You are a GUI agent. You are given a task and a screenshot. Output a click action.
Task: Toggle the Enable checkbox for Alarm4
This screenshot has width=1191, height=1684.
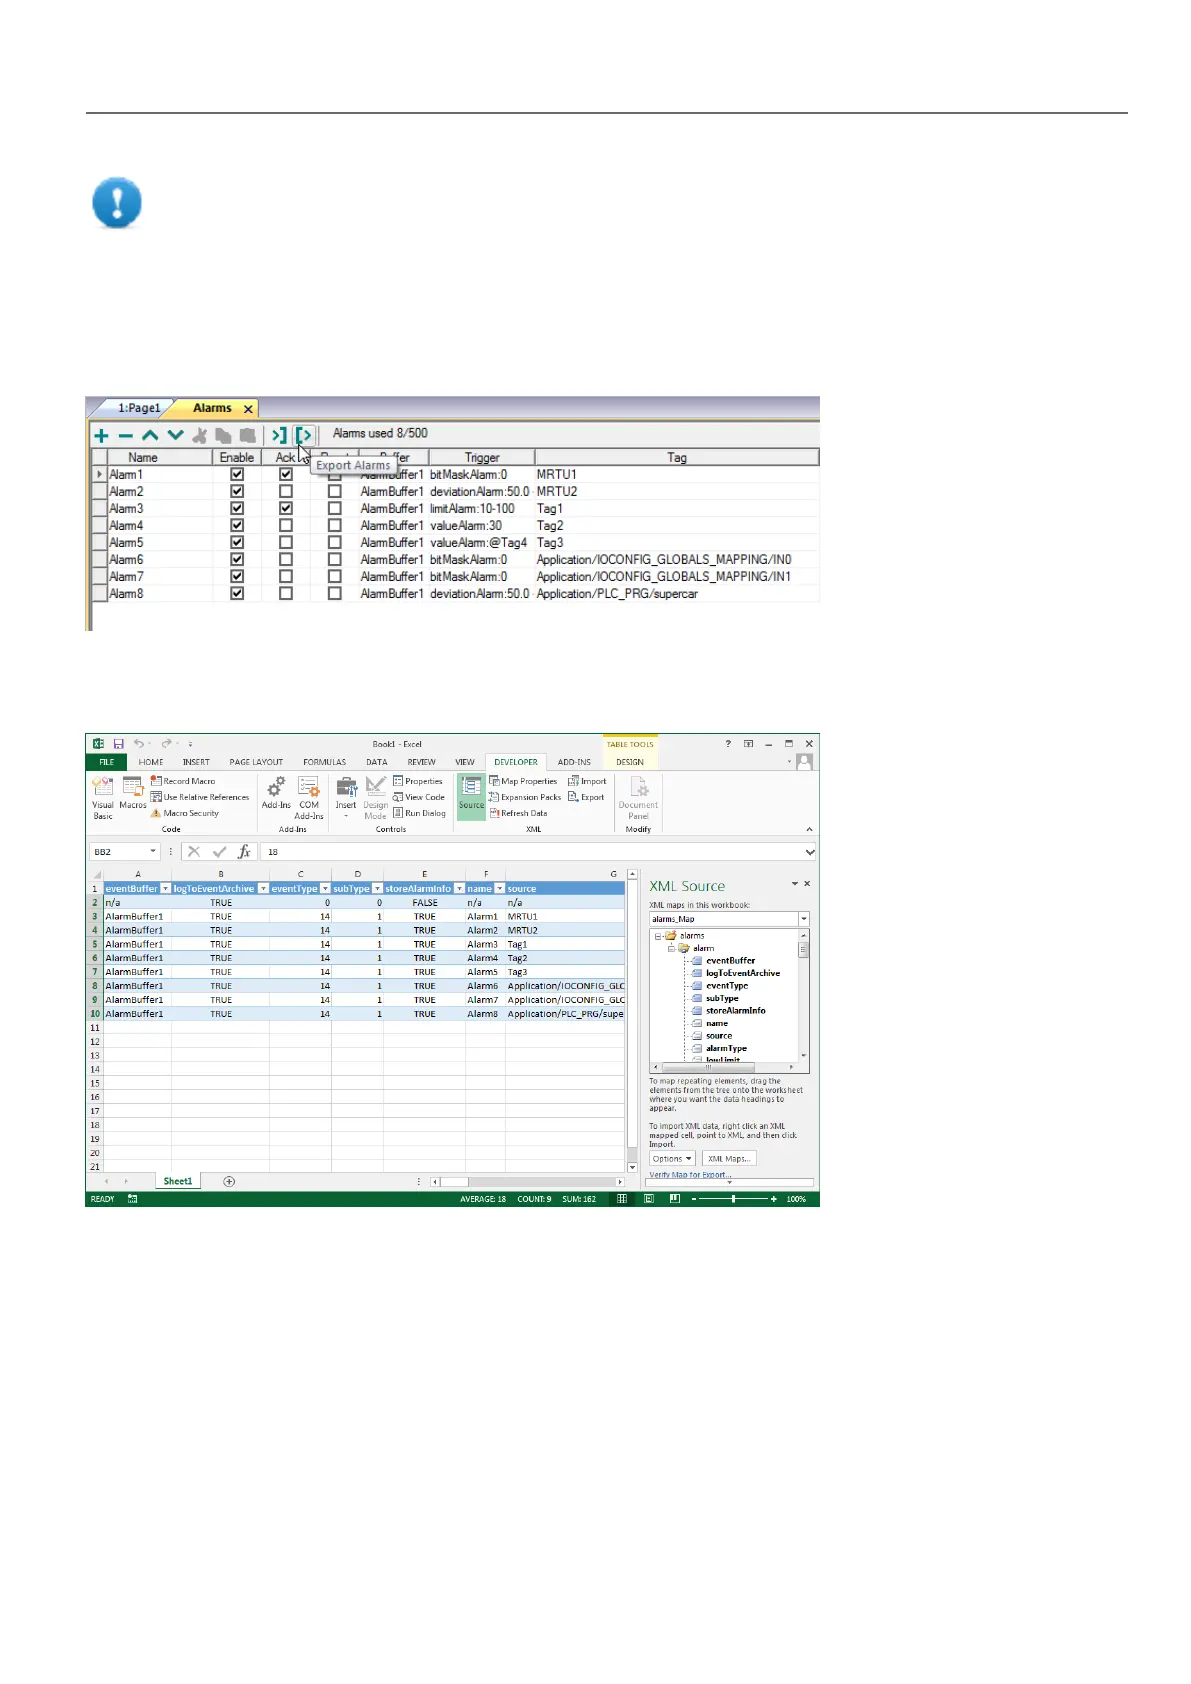(x=237, y=526)
